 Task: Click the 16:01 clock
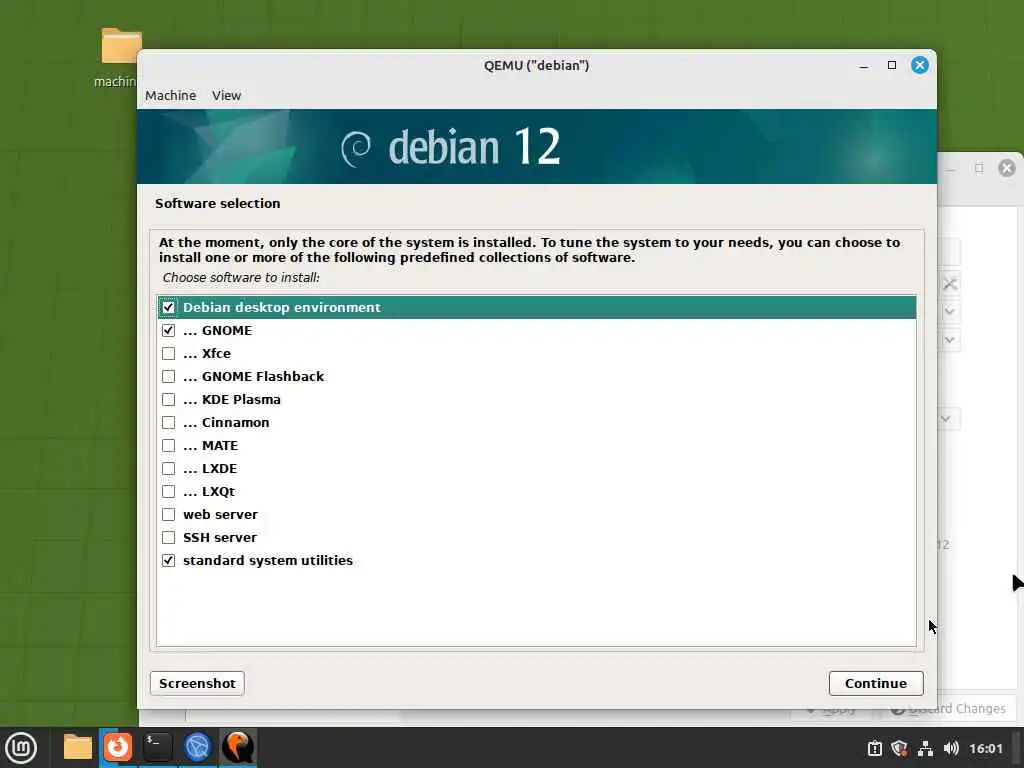(986, 748)
